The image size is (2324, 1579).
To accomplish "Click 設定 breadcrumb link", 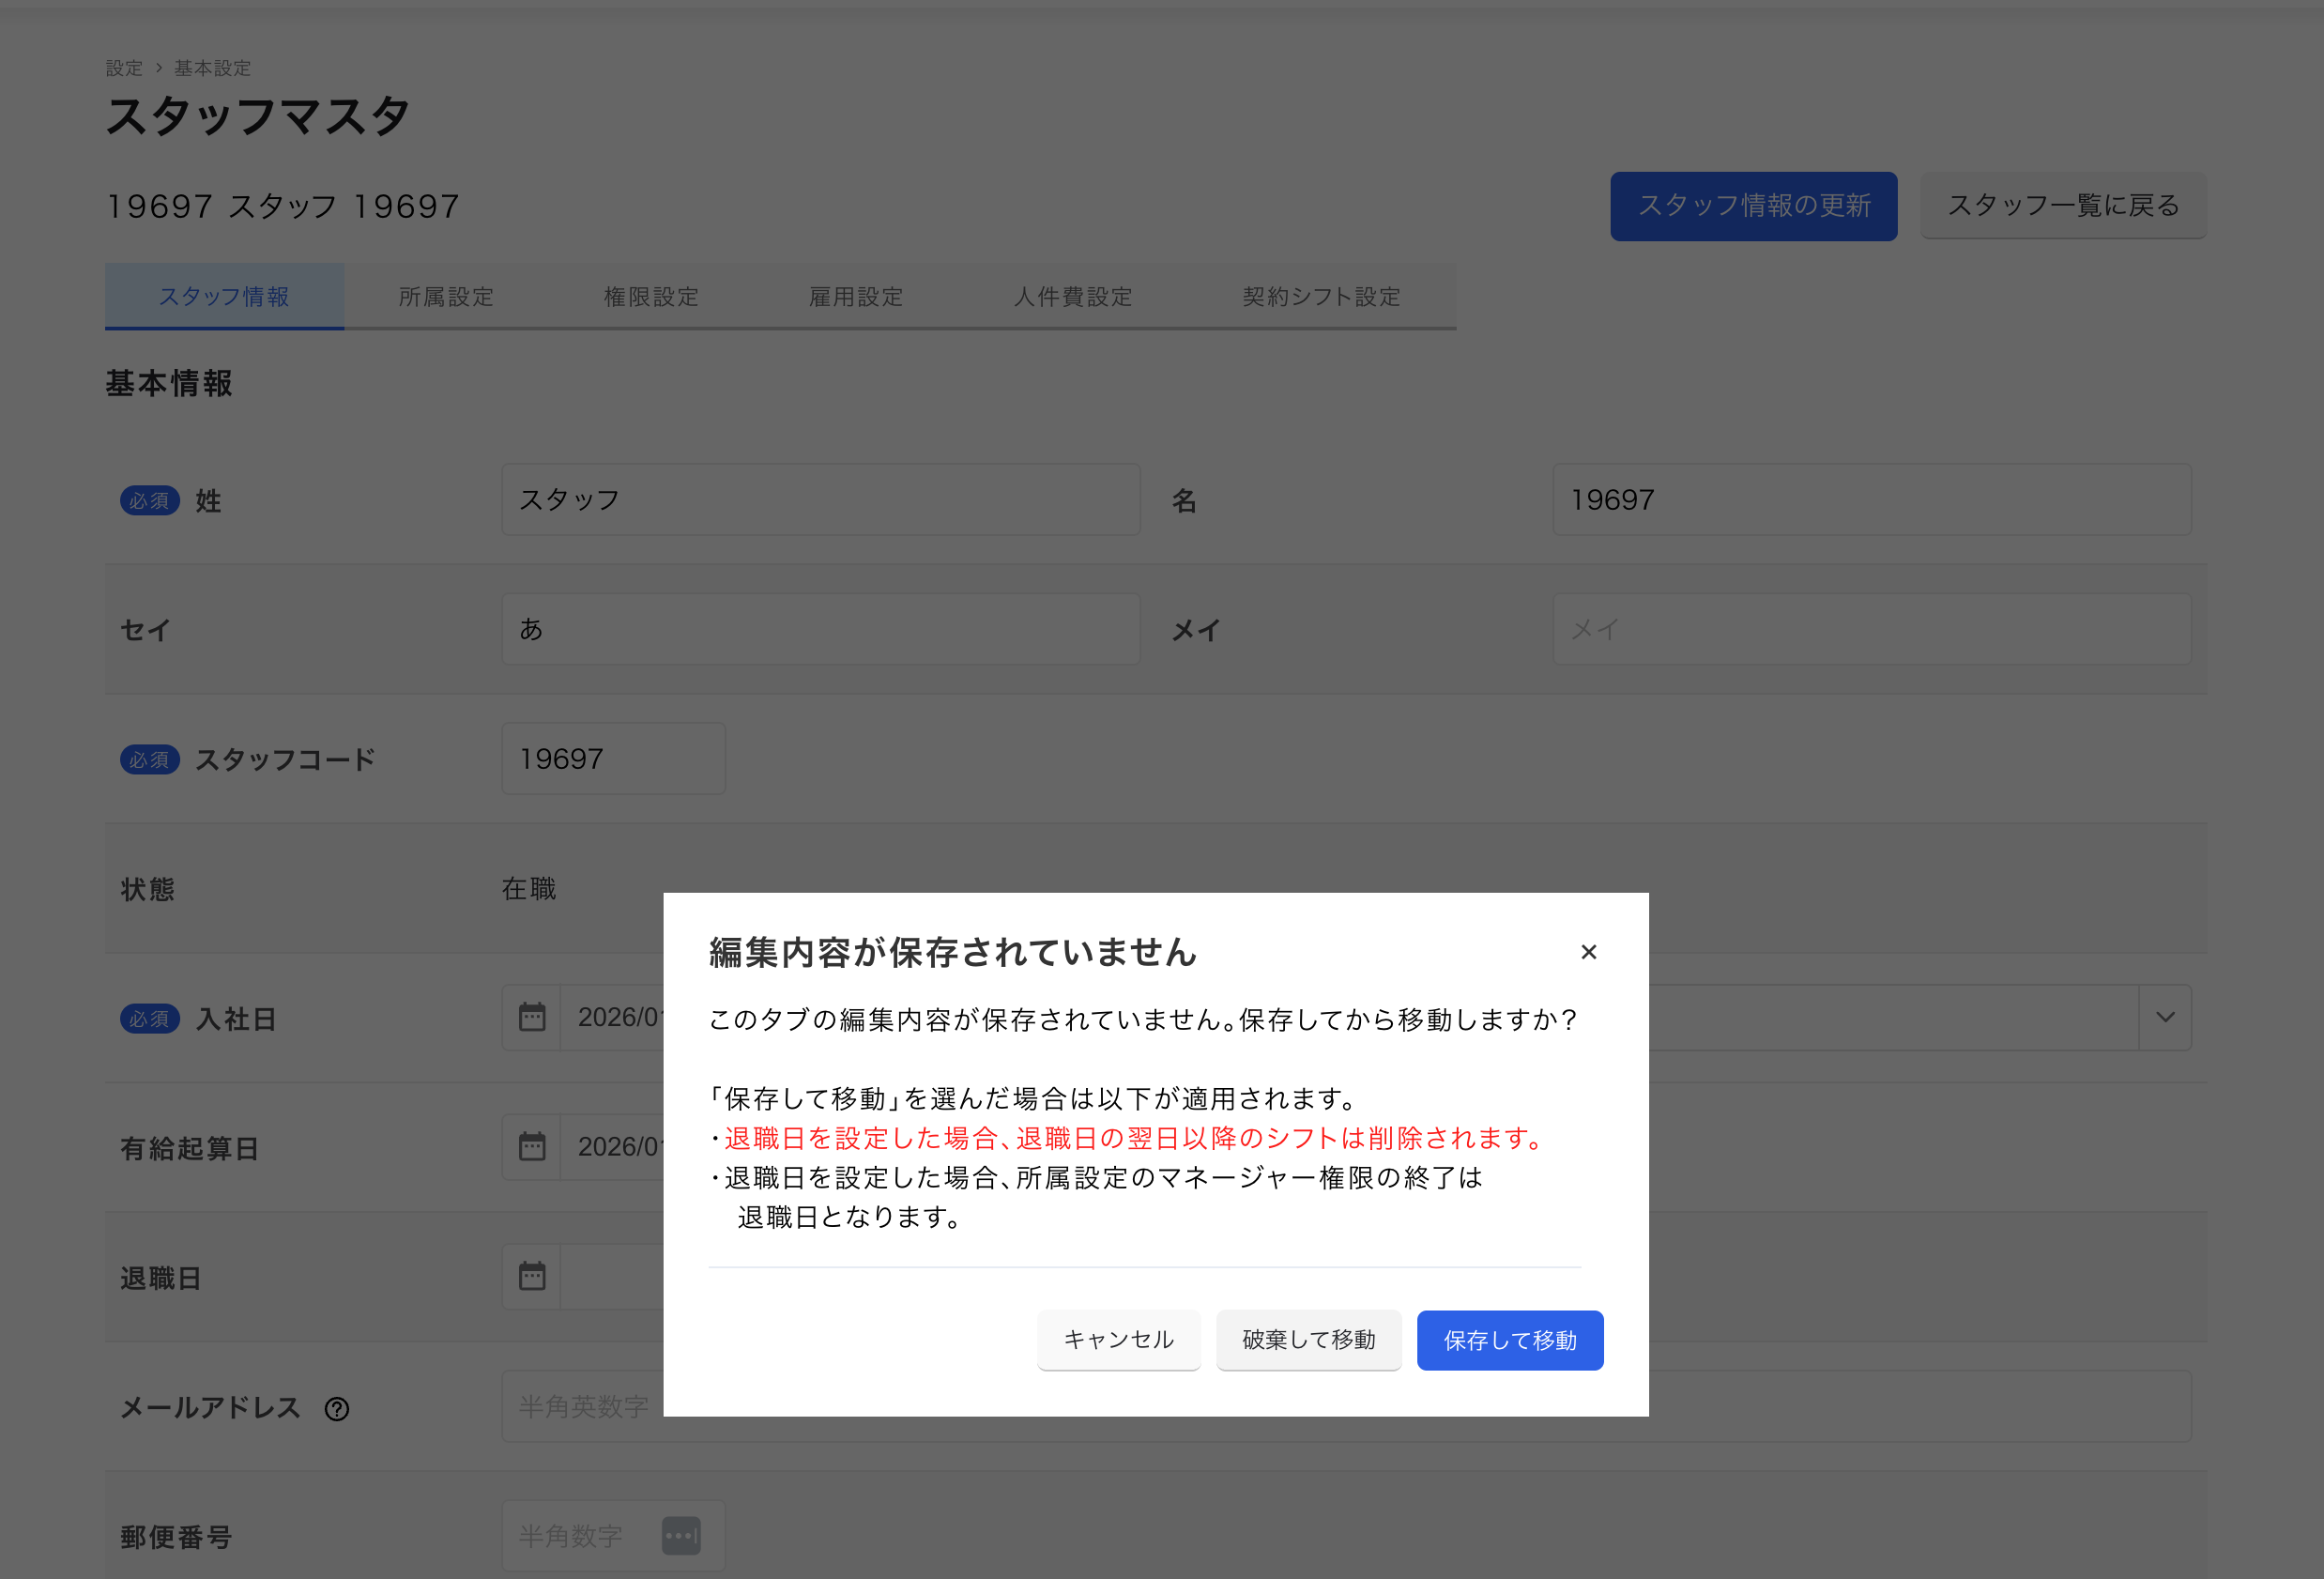I will point(124,68).
